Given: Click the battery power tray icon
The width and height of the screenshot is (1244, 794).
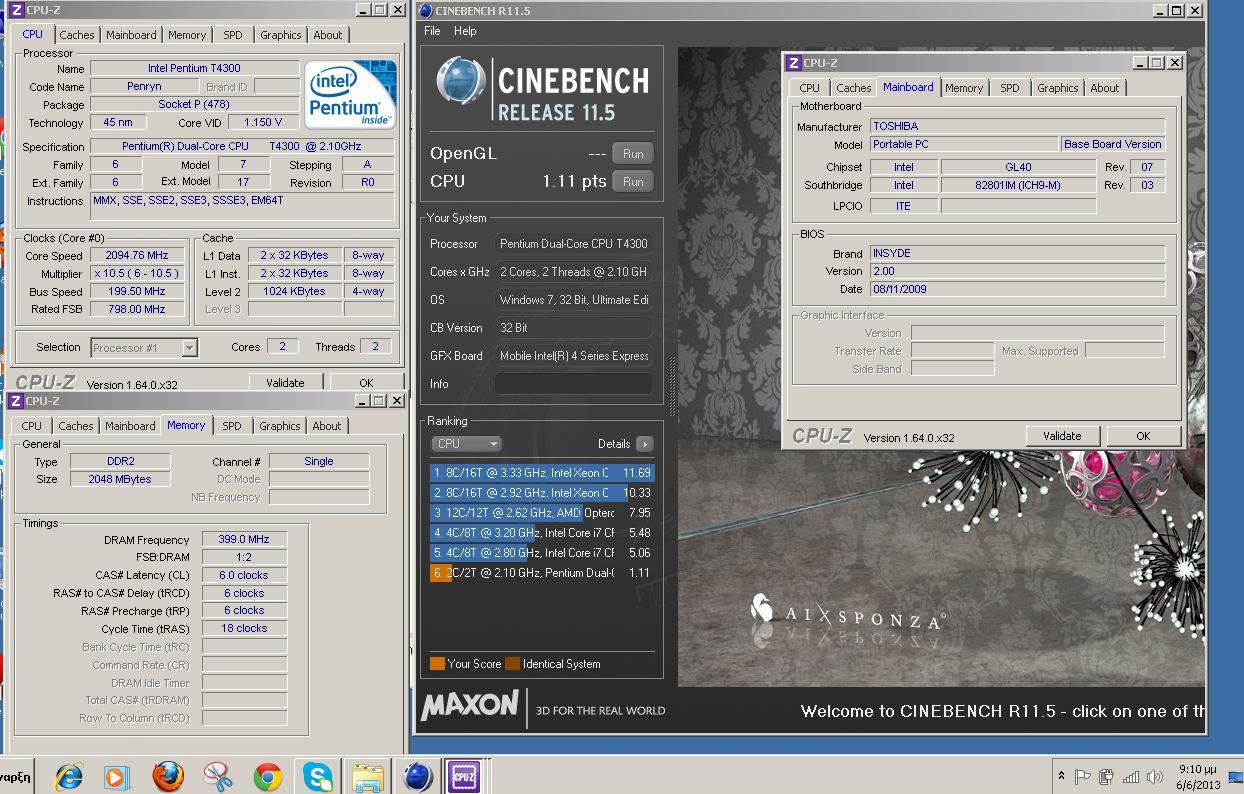Looking at the screenshot, I should (1107, 776).
